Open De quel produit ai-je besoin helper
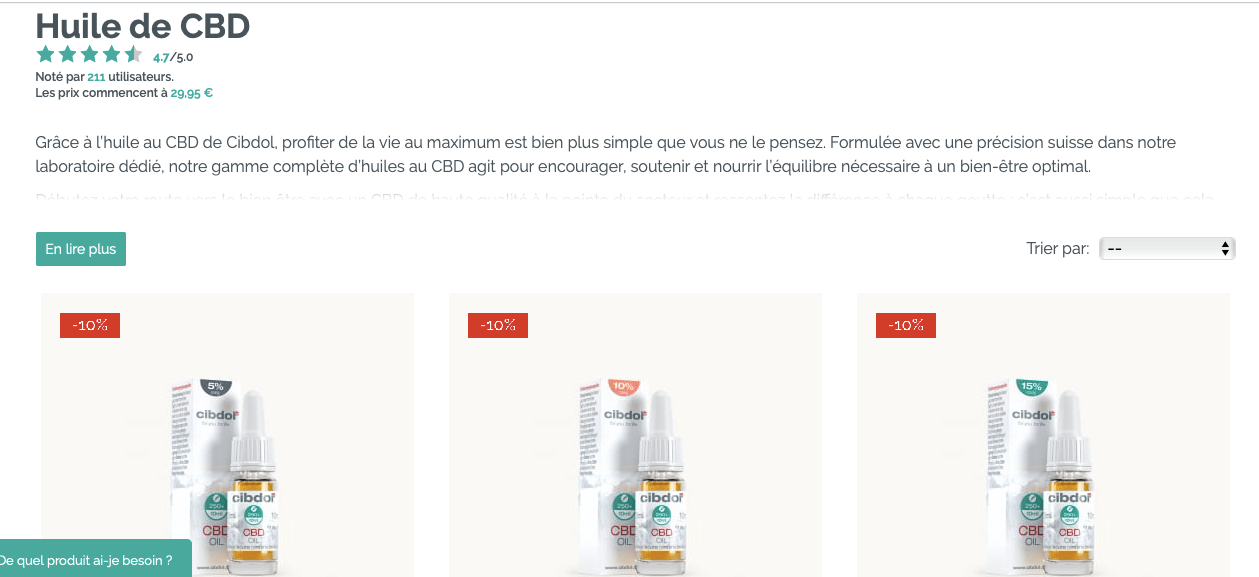This screenshot has height=577, width=1259. click(x=94, y=560)
